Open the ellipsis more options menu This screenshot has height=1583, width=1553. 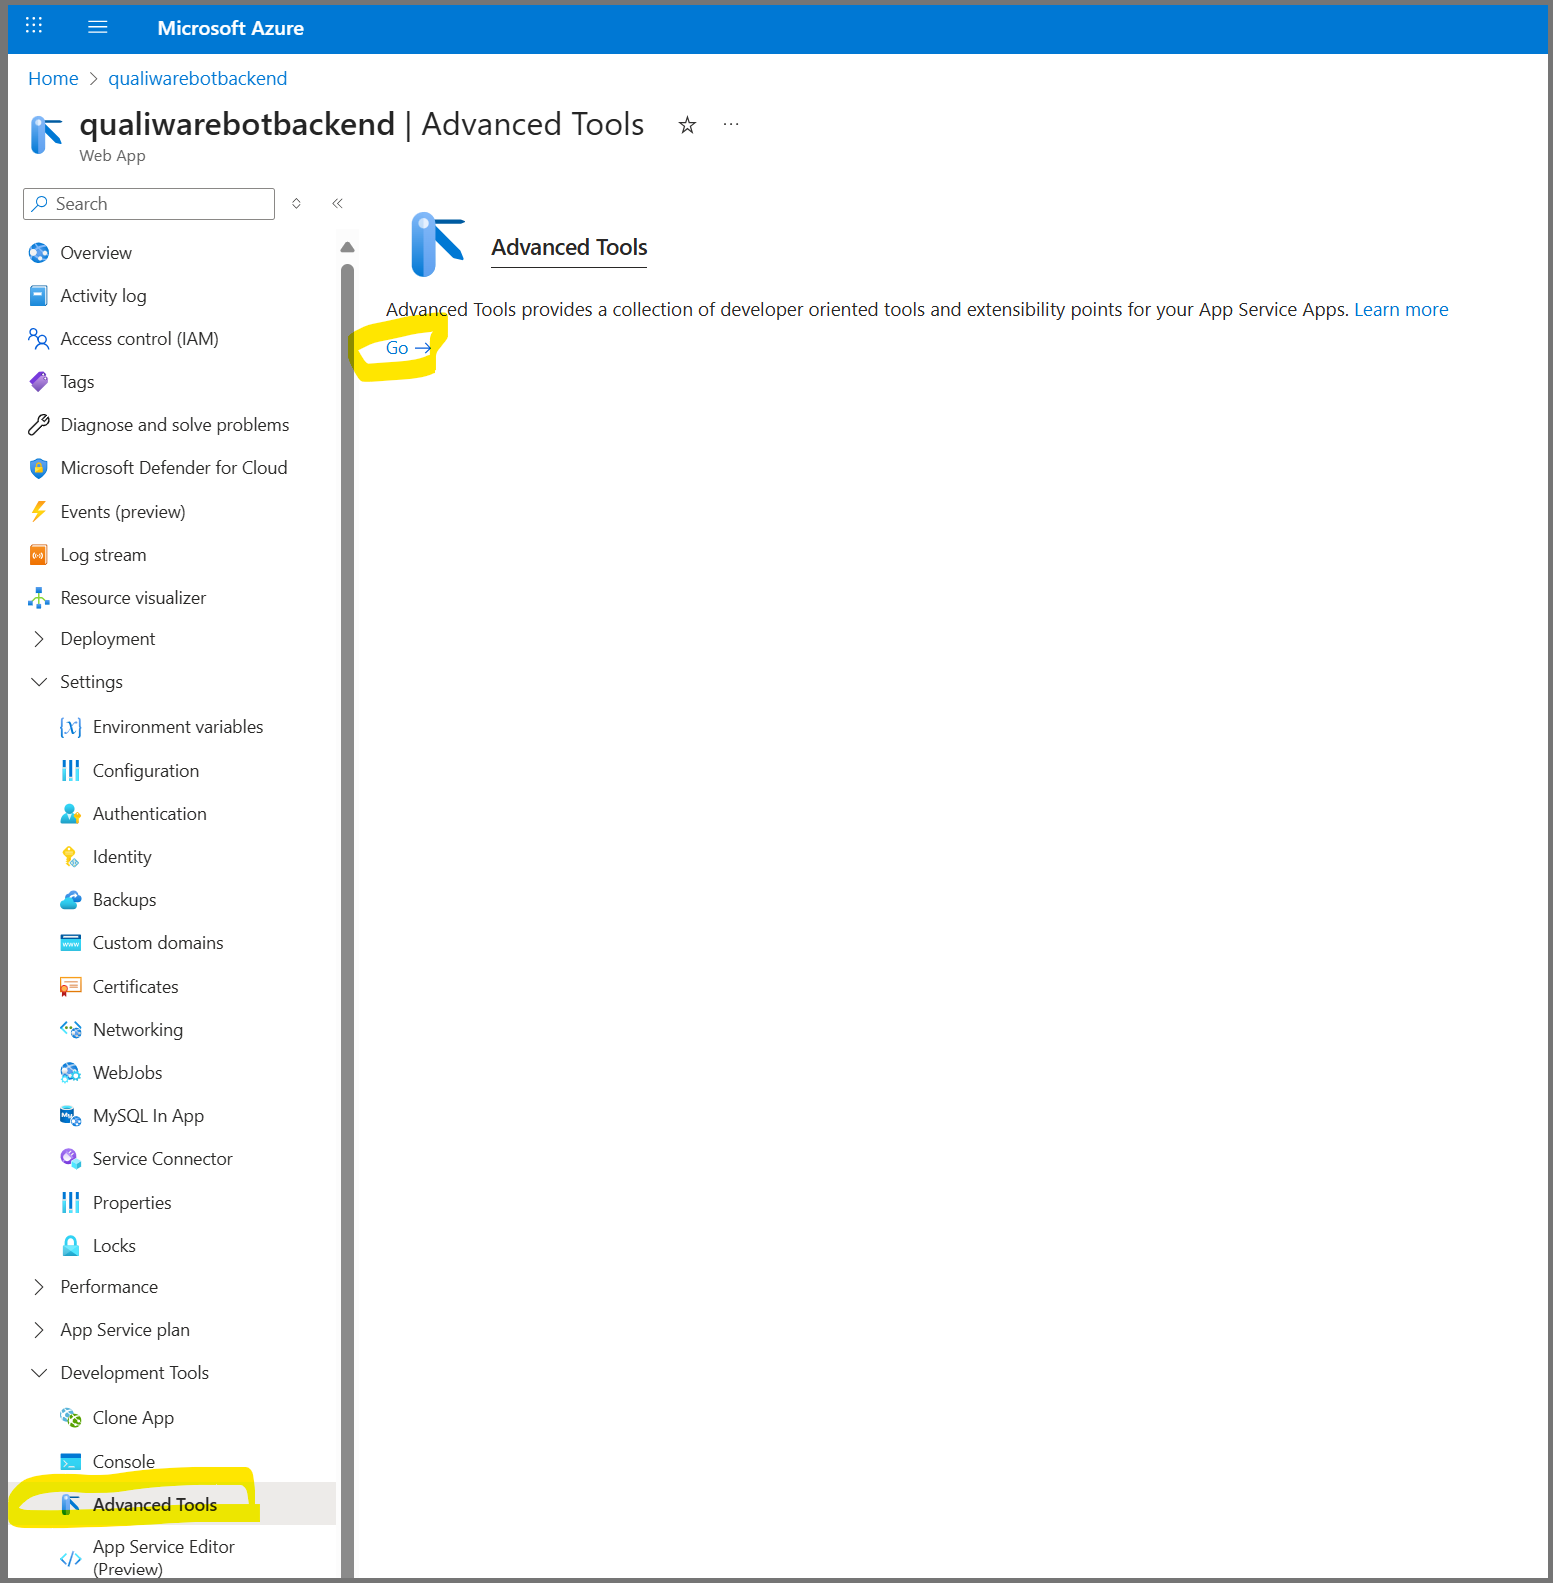(x=731, y=125)
